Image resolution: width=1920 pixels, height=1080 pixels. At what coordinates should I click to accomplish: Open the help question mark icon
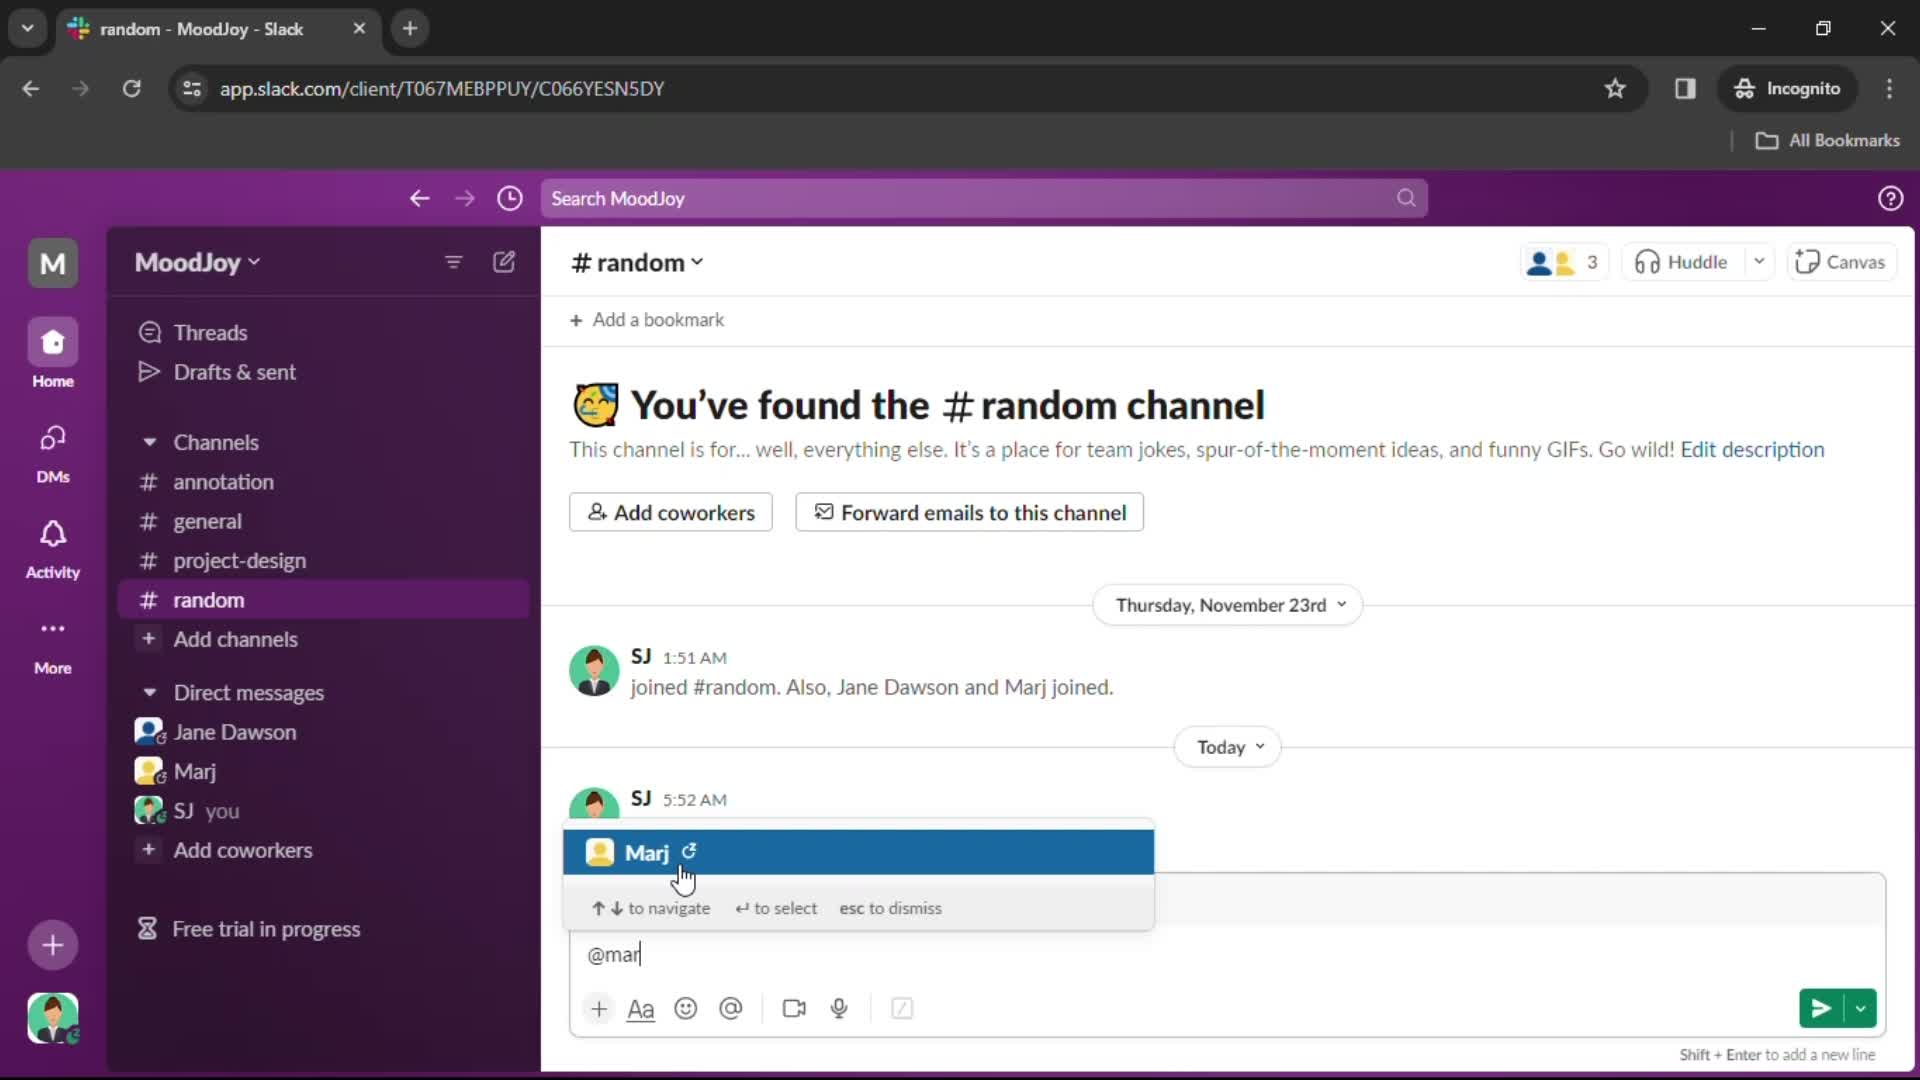pyautogui.click(x=1890, y=199)
